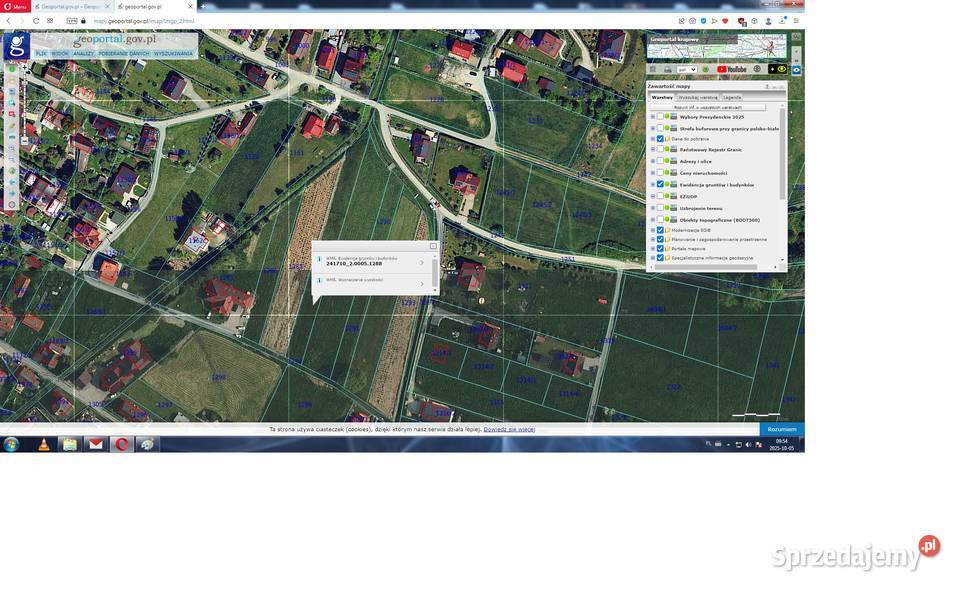960x590 pixels.
Task: Enable the Ceny nieruchomości layer checkbox
Action: tap(660, 173)
